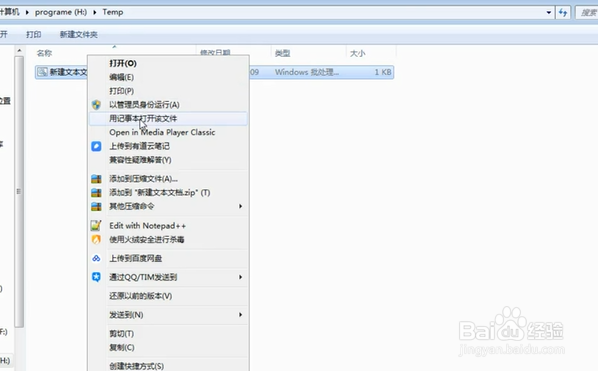Click the QQ/TIM send icon
The height and width of the screenshot is (371, 598).
point(96,277)
